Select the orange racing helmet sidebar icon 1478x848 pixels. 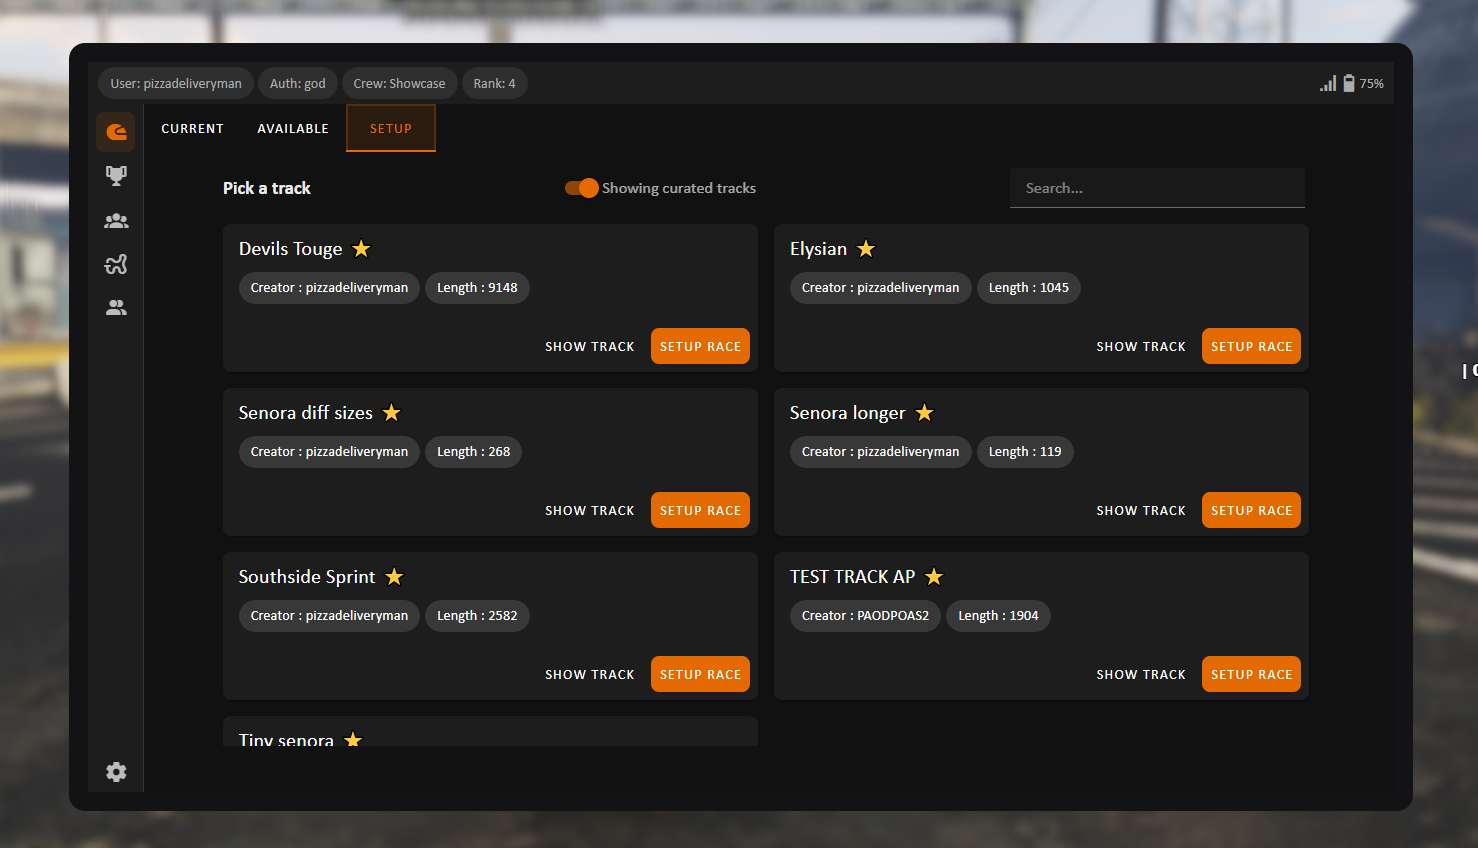click(115, 131)
